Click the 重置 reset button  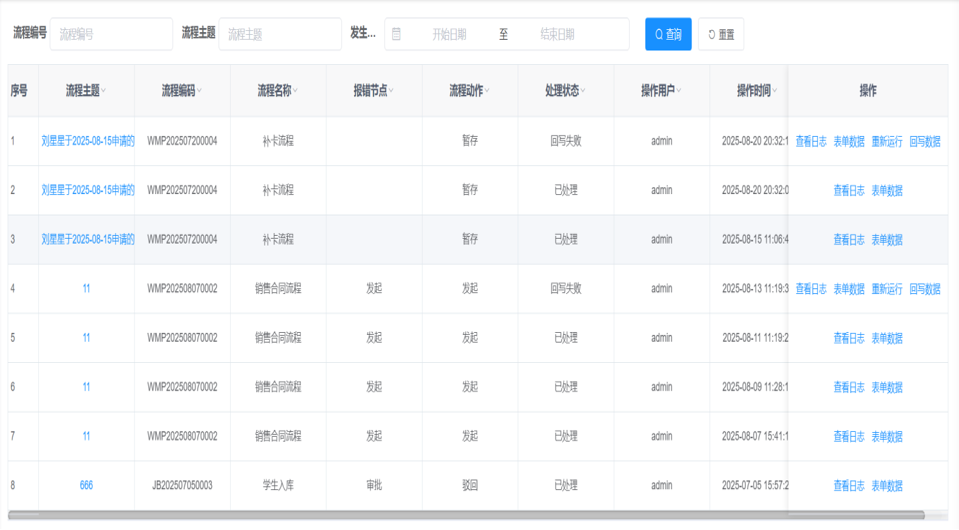pyautogui.click(x=720, y=34)
